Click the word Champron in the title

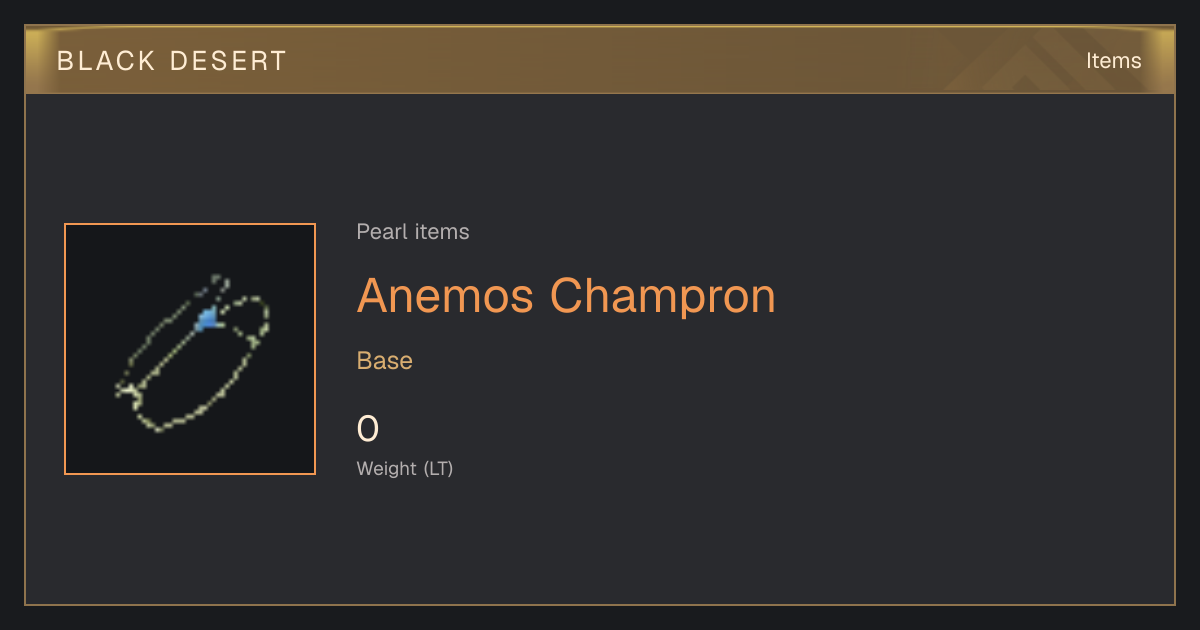click(x=662, y=296)
